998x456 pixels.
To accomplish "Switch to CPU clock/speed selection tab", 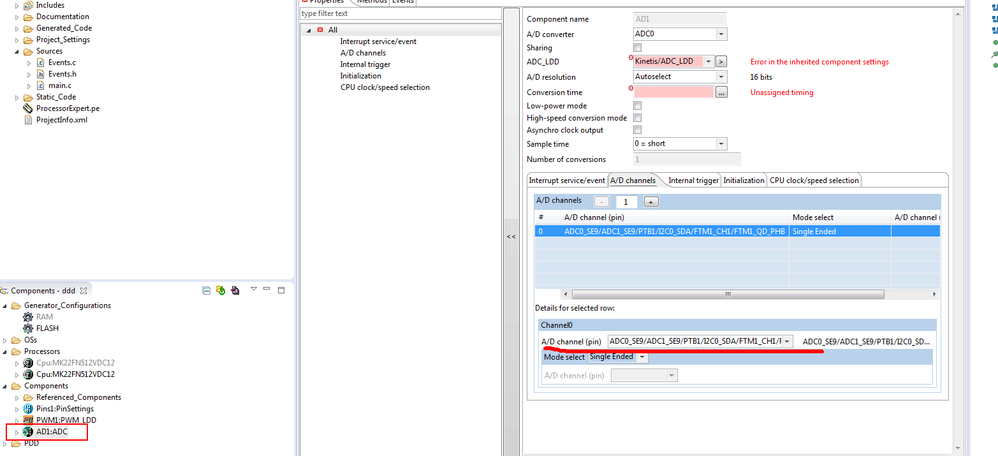I will (x=814, y=180).
